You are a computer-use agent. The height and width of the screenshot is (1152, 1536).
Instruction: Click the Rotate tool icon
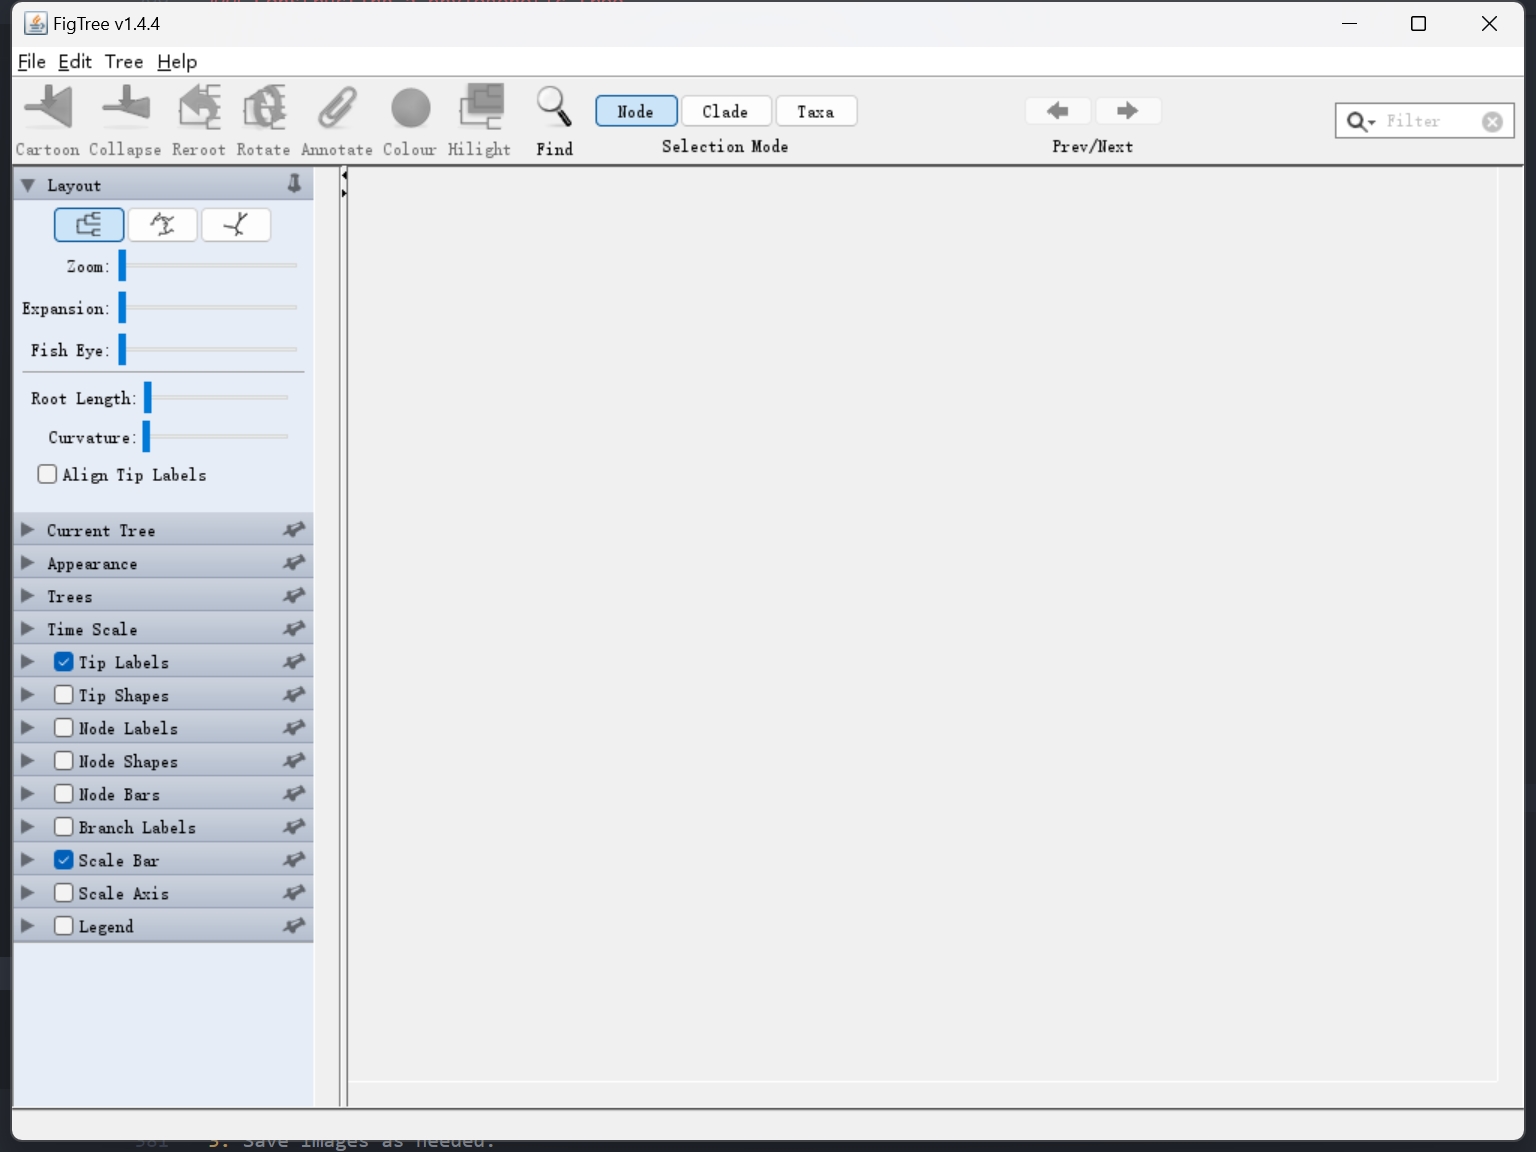click(264, 108)
